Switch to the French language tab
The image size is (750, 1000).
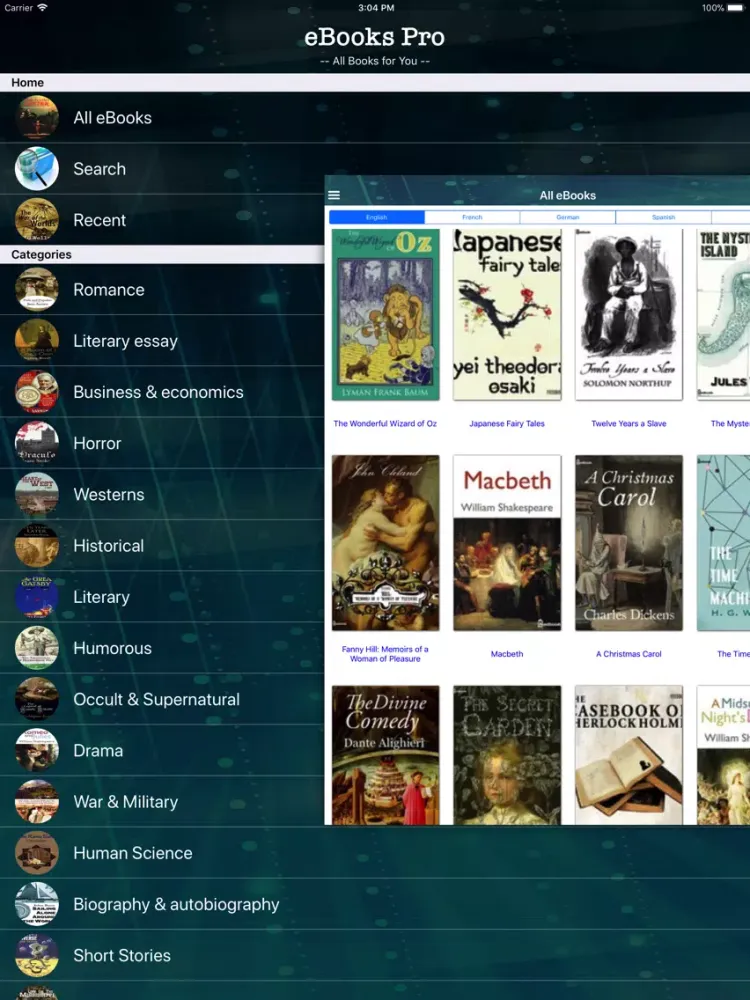[x=472, y=217]
